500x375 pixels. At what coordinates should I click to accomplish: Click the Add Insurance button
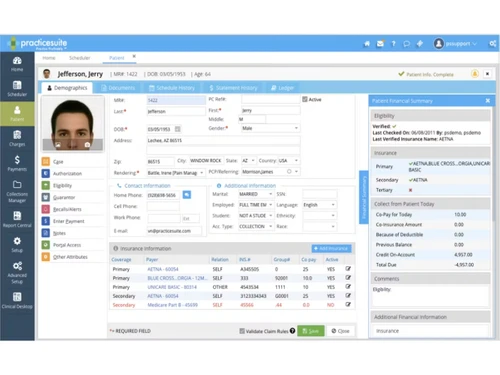331,248
